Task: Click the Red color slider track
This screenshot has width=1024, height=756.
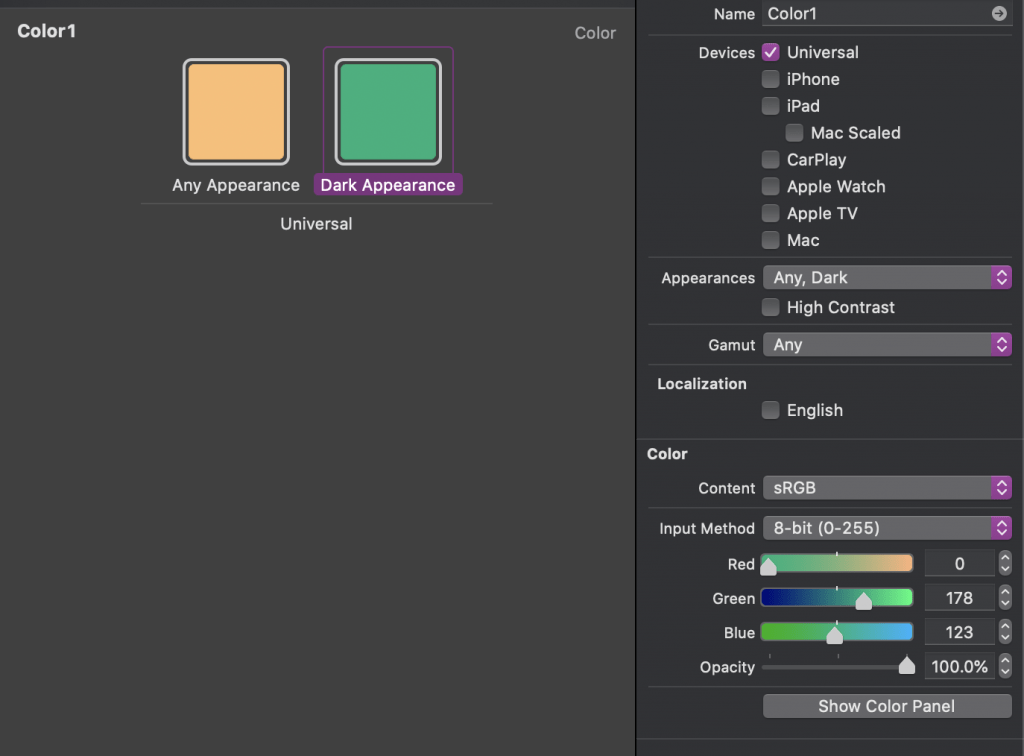Action: pyautogui.click(x=837, y=563)
